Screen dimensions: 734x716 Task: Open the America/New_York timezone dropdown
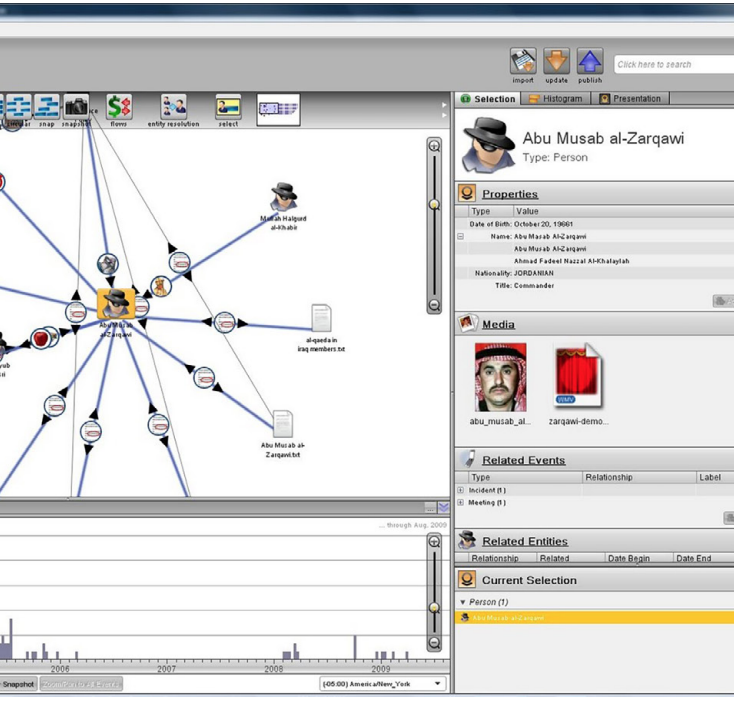[x=382, y=684]
